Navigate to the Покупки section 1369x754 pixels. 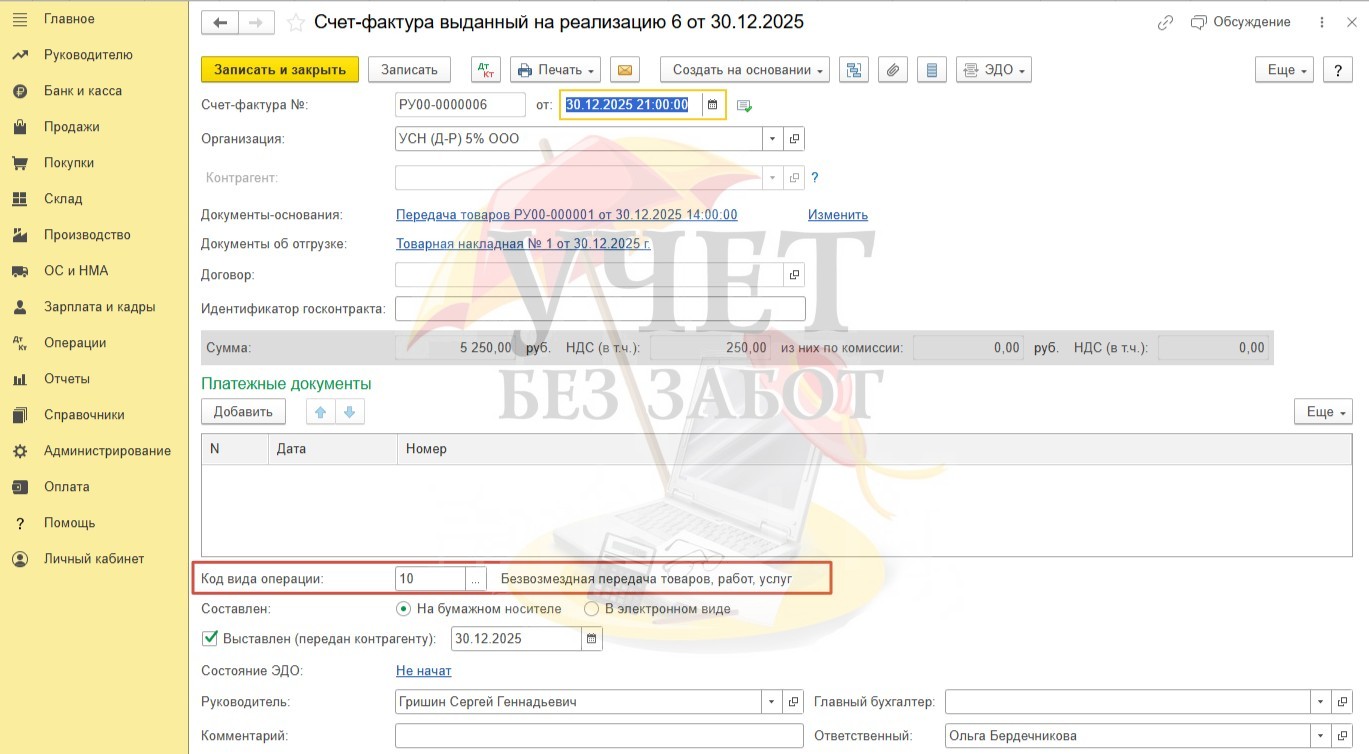[69, 163]
